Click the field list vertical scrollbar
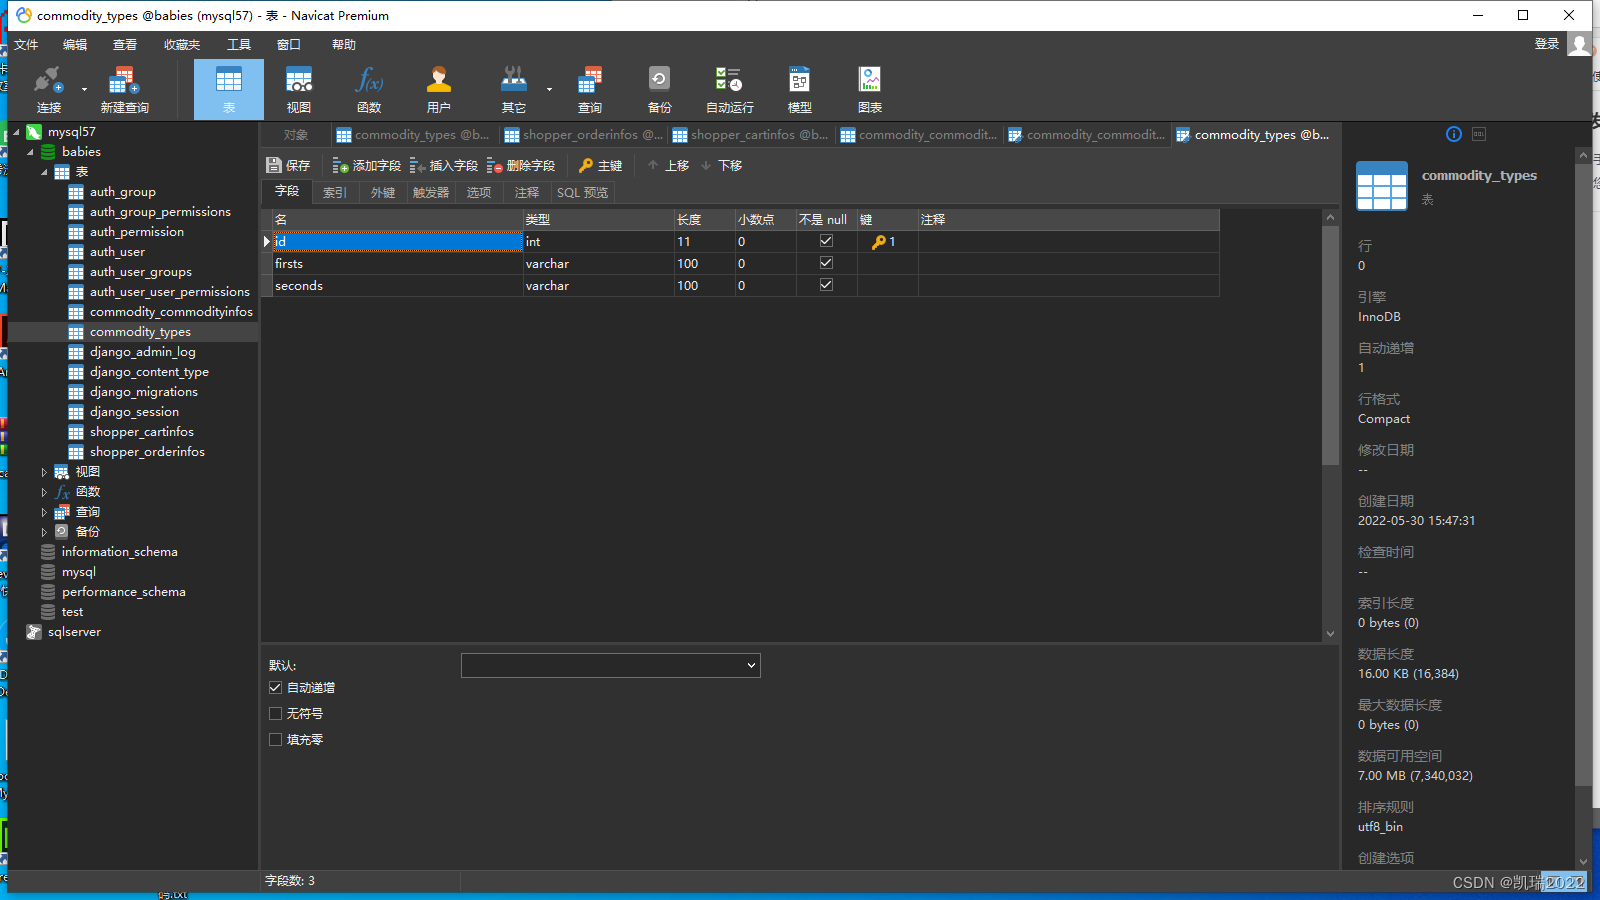Viewport: 1600px width, 900px height. [x=1330, y=345]
